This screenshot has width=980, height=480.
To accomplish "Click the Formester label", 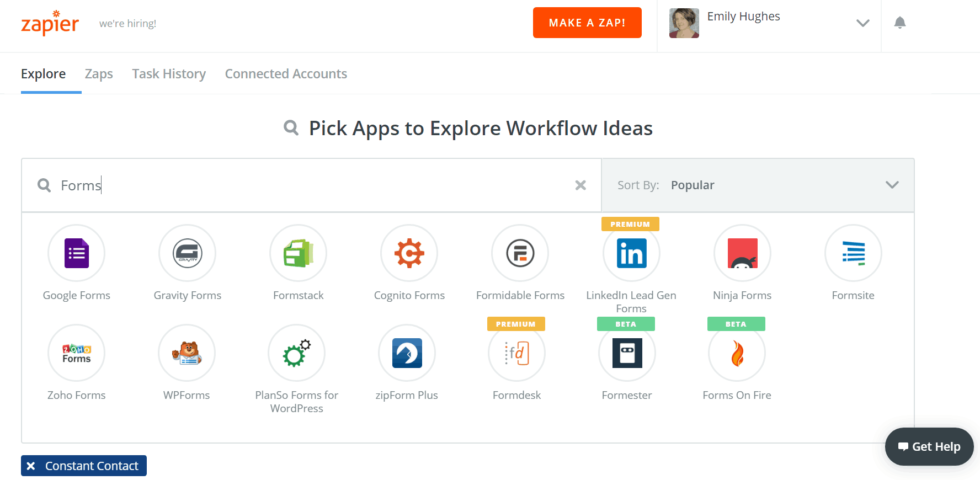I will coord(627,395).
